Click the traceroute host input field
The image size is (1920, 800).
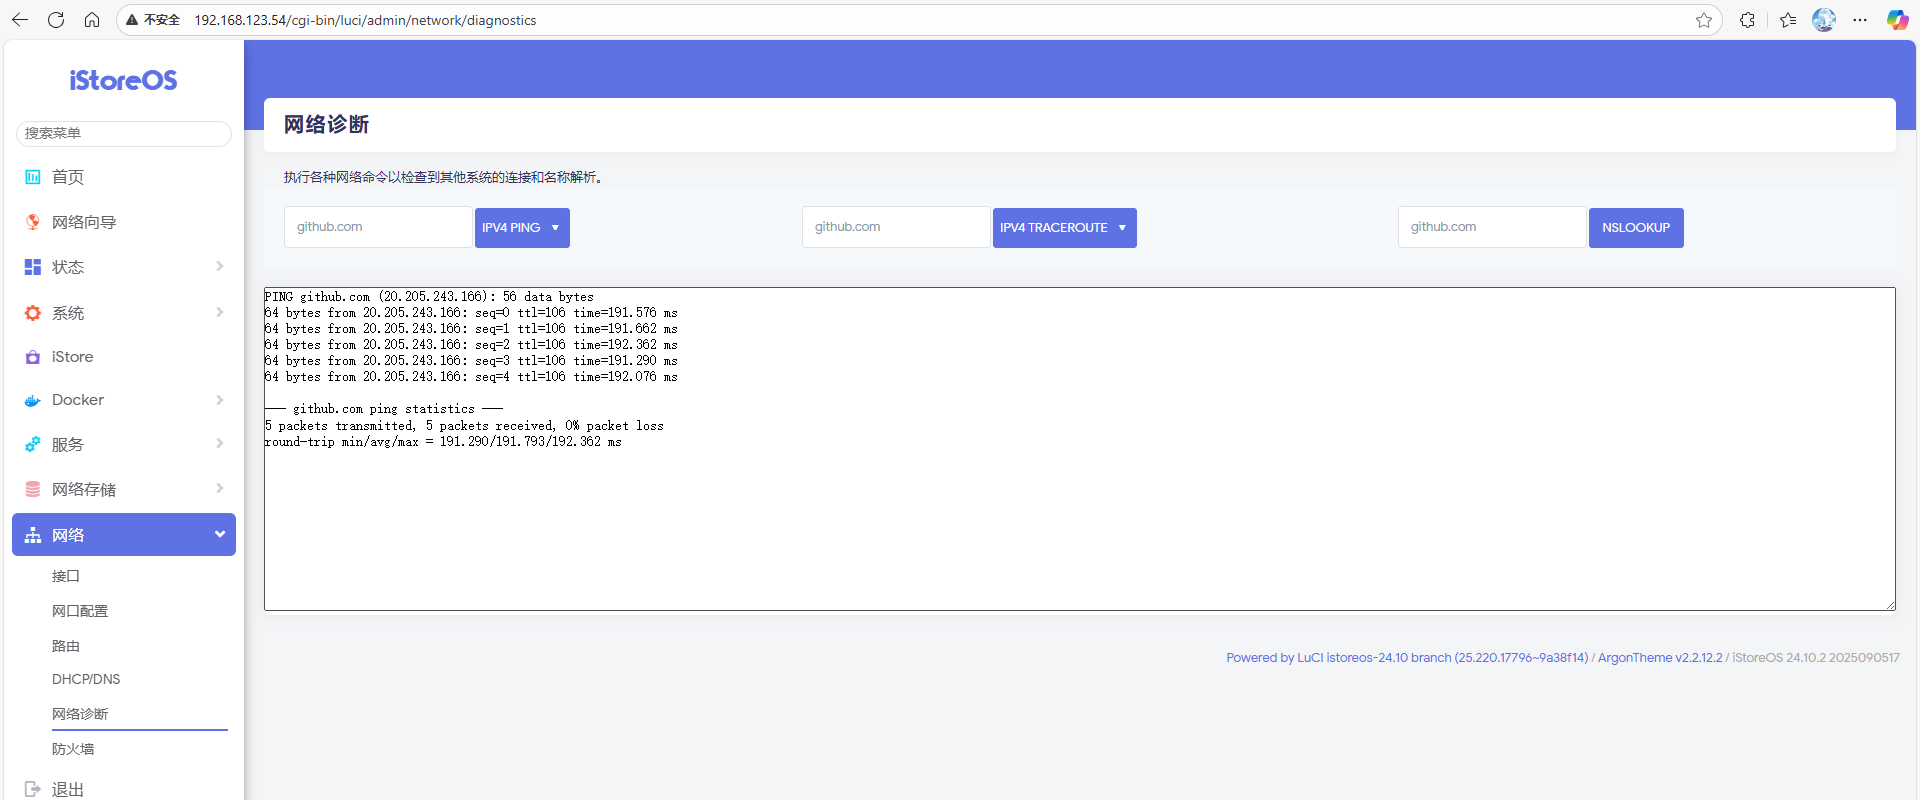(896, 227)
